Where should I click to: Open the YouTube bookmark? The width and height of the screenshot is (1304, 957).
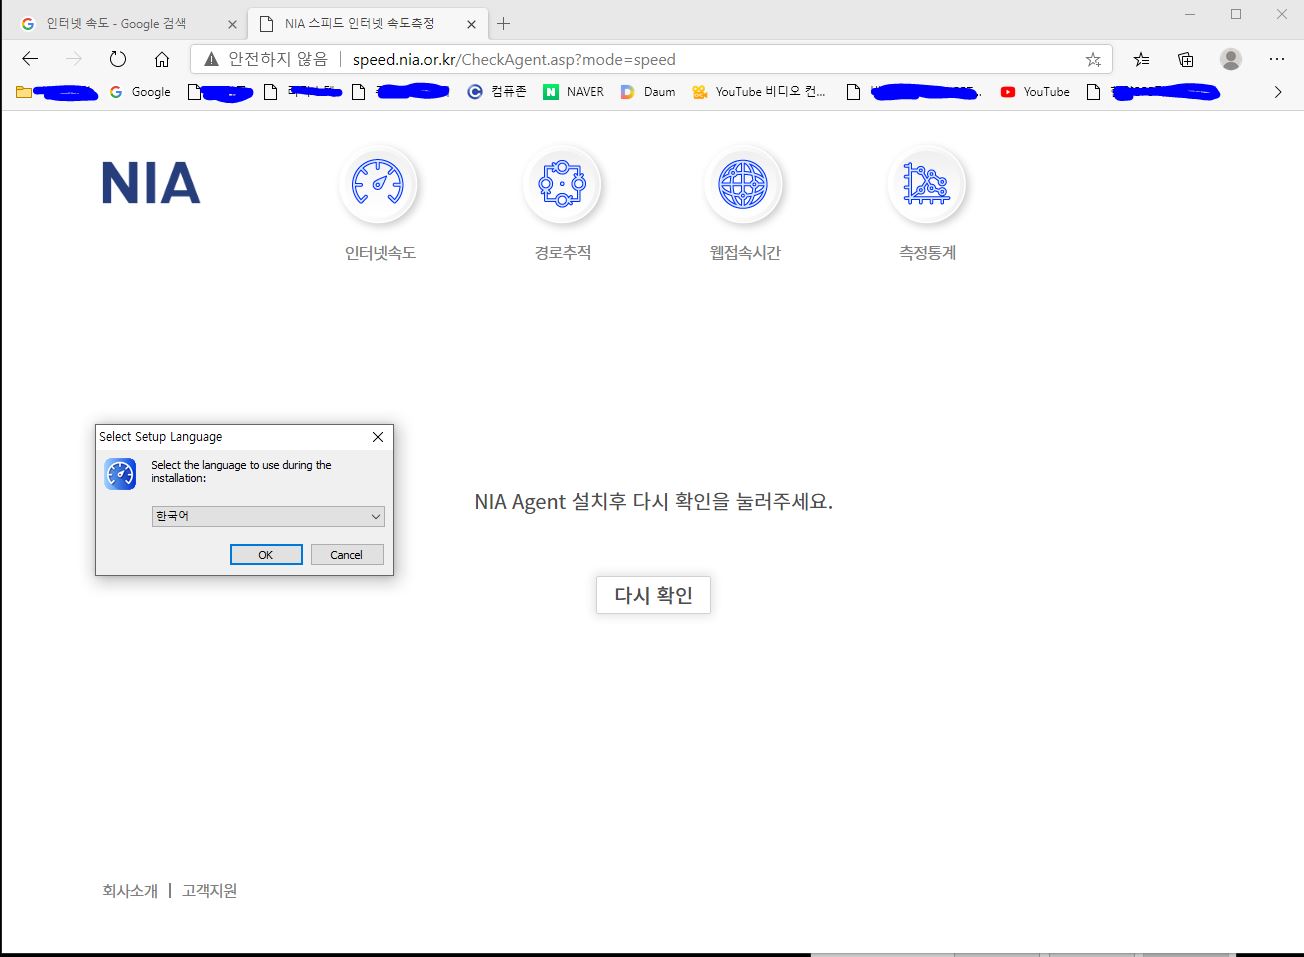click(1035, 92)
